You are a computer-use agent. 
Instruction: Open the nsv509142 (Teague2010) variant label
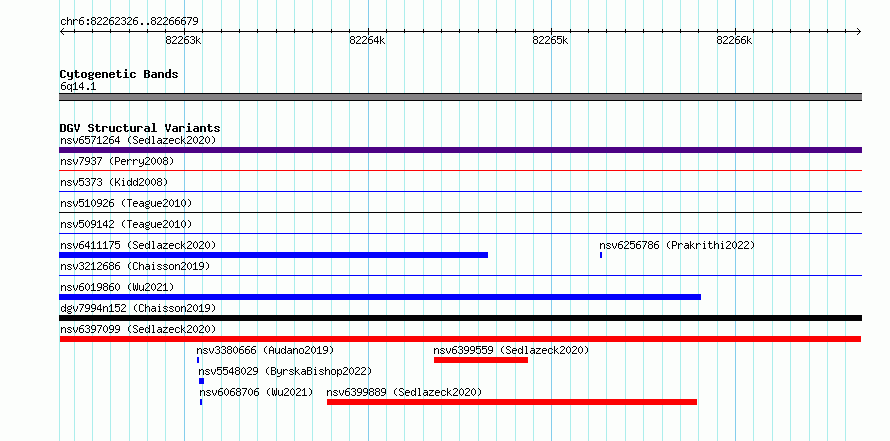(x=126, y=224)
